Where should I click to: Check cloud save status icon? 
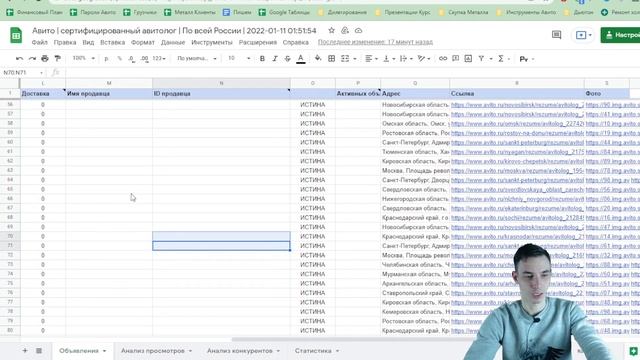[x=358, y=31]
